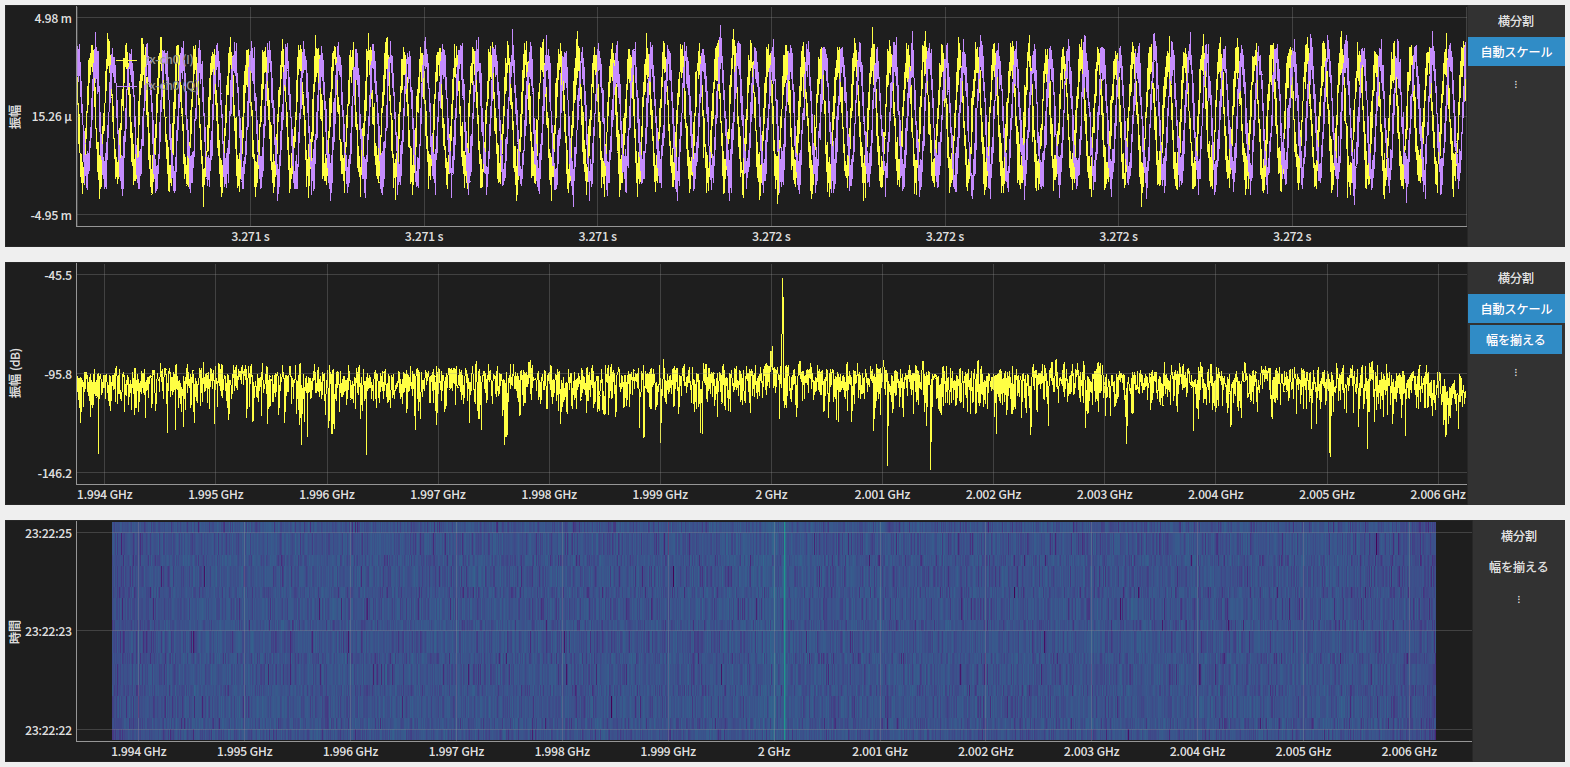The height and width of the screenshot is (767, 1570).
Task: Click the 時間 axis title of the waterfall
Action: (x=15, y=631)
